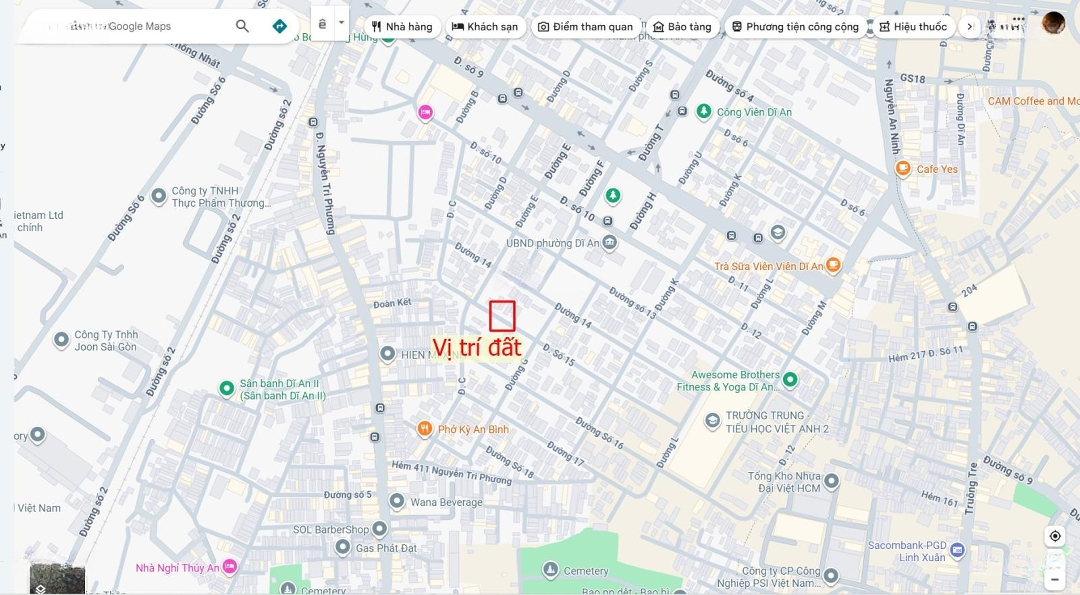1080x595 pixels.
Task: Select the Điểm tham quan chip
Action: (585, 27)
